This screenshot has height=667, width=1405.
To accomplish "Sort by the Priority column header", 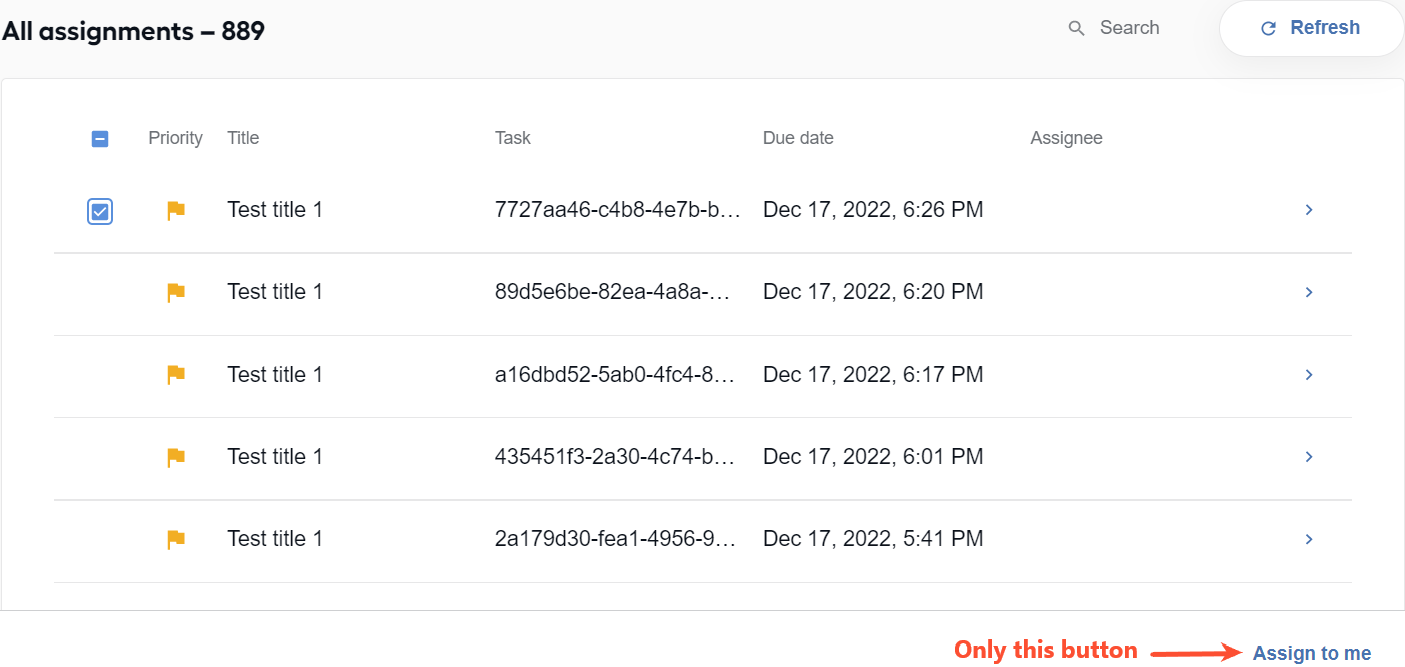I will (175, 138).
